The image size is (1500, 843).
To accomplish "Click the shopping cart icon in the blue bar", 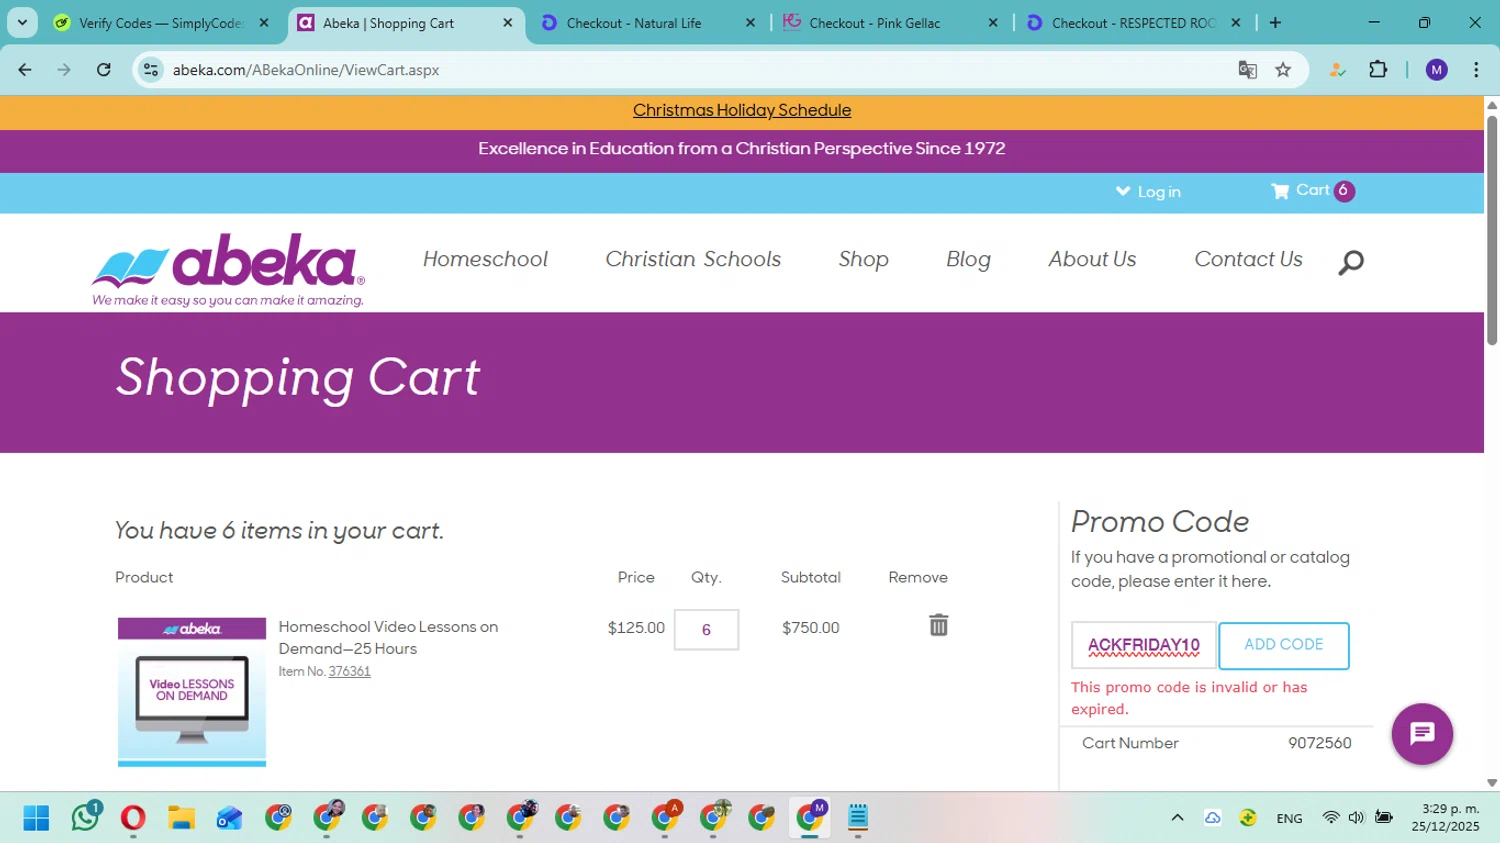I will coord(1280,191).
